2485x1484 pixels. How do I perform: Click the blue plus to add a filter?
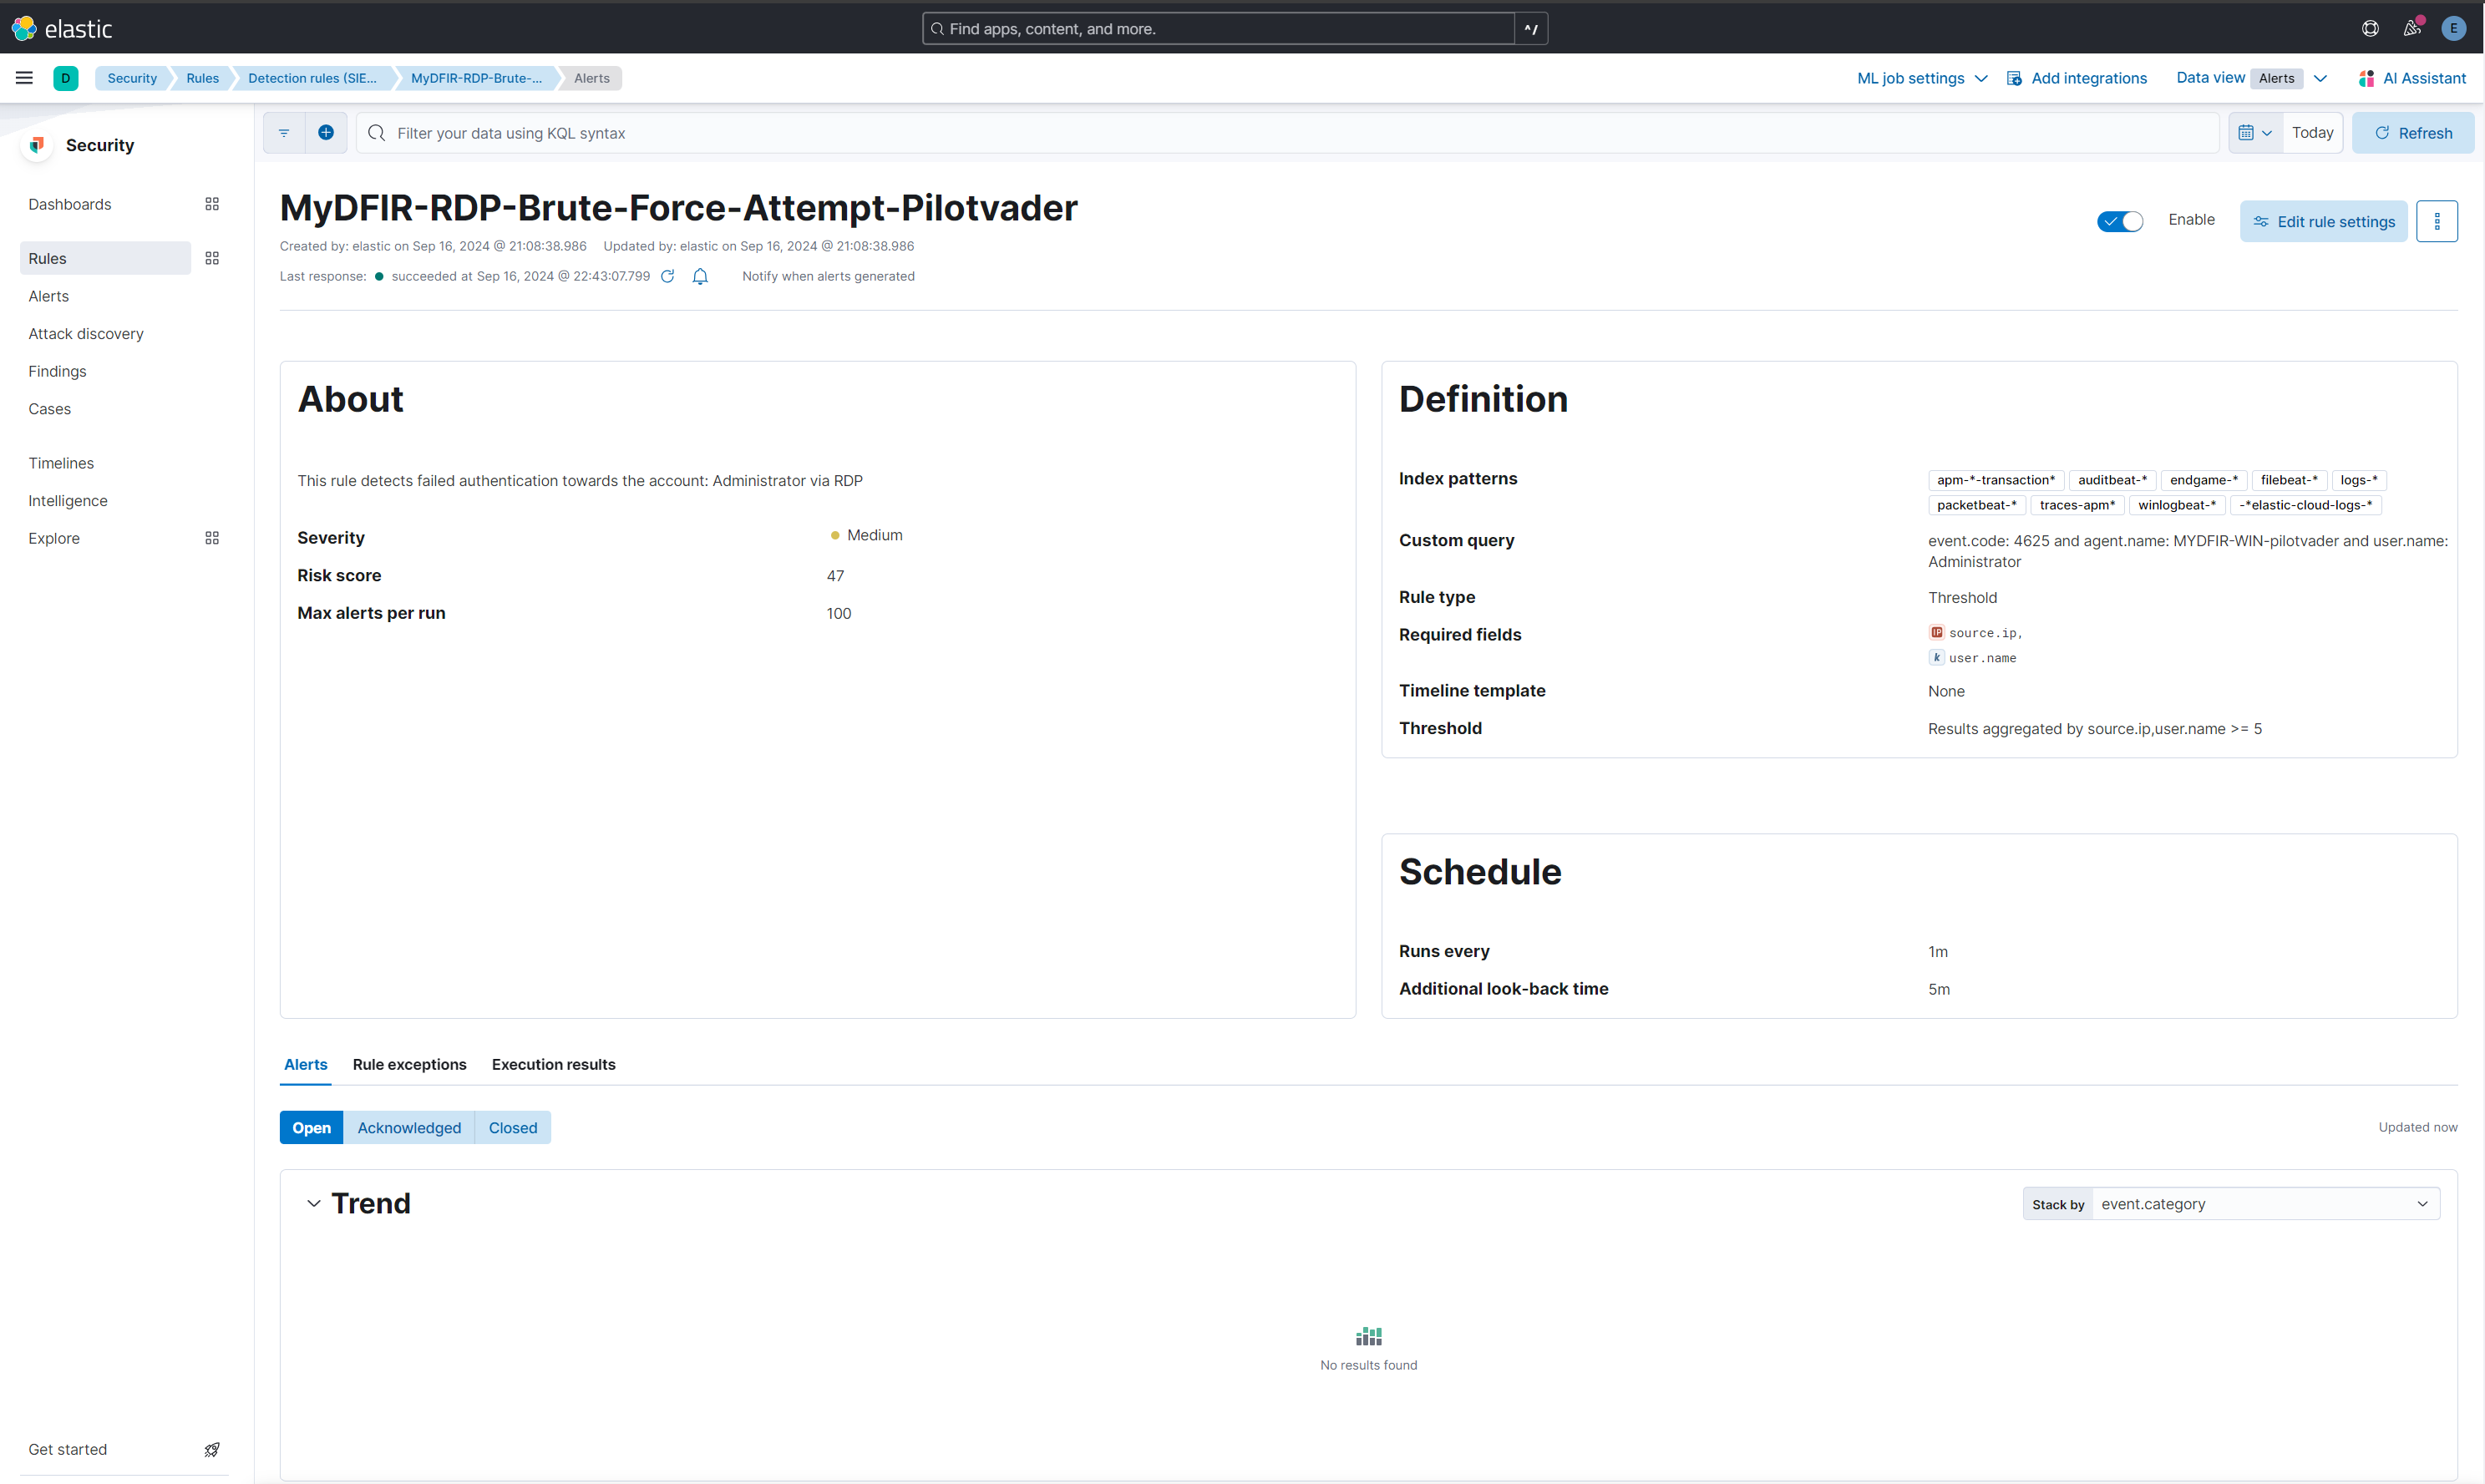tap(326, 132)
